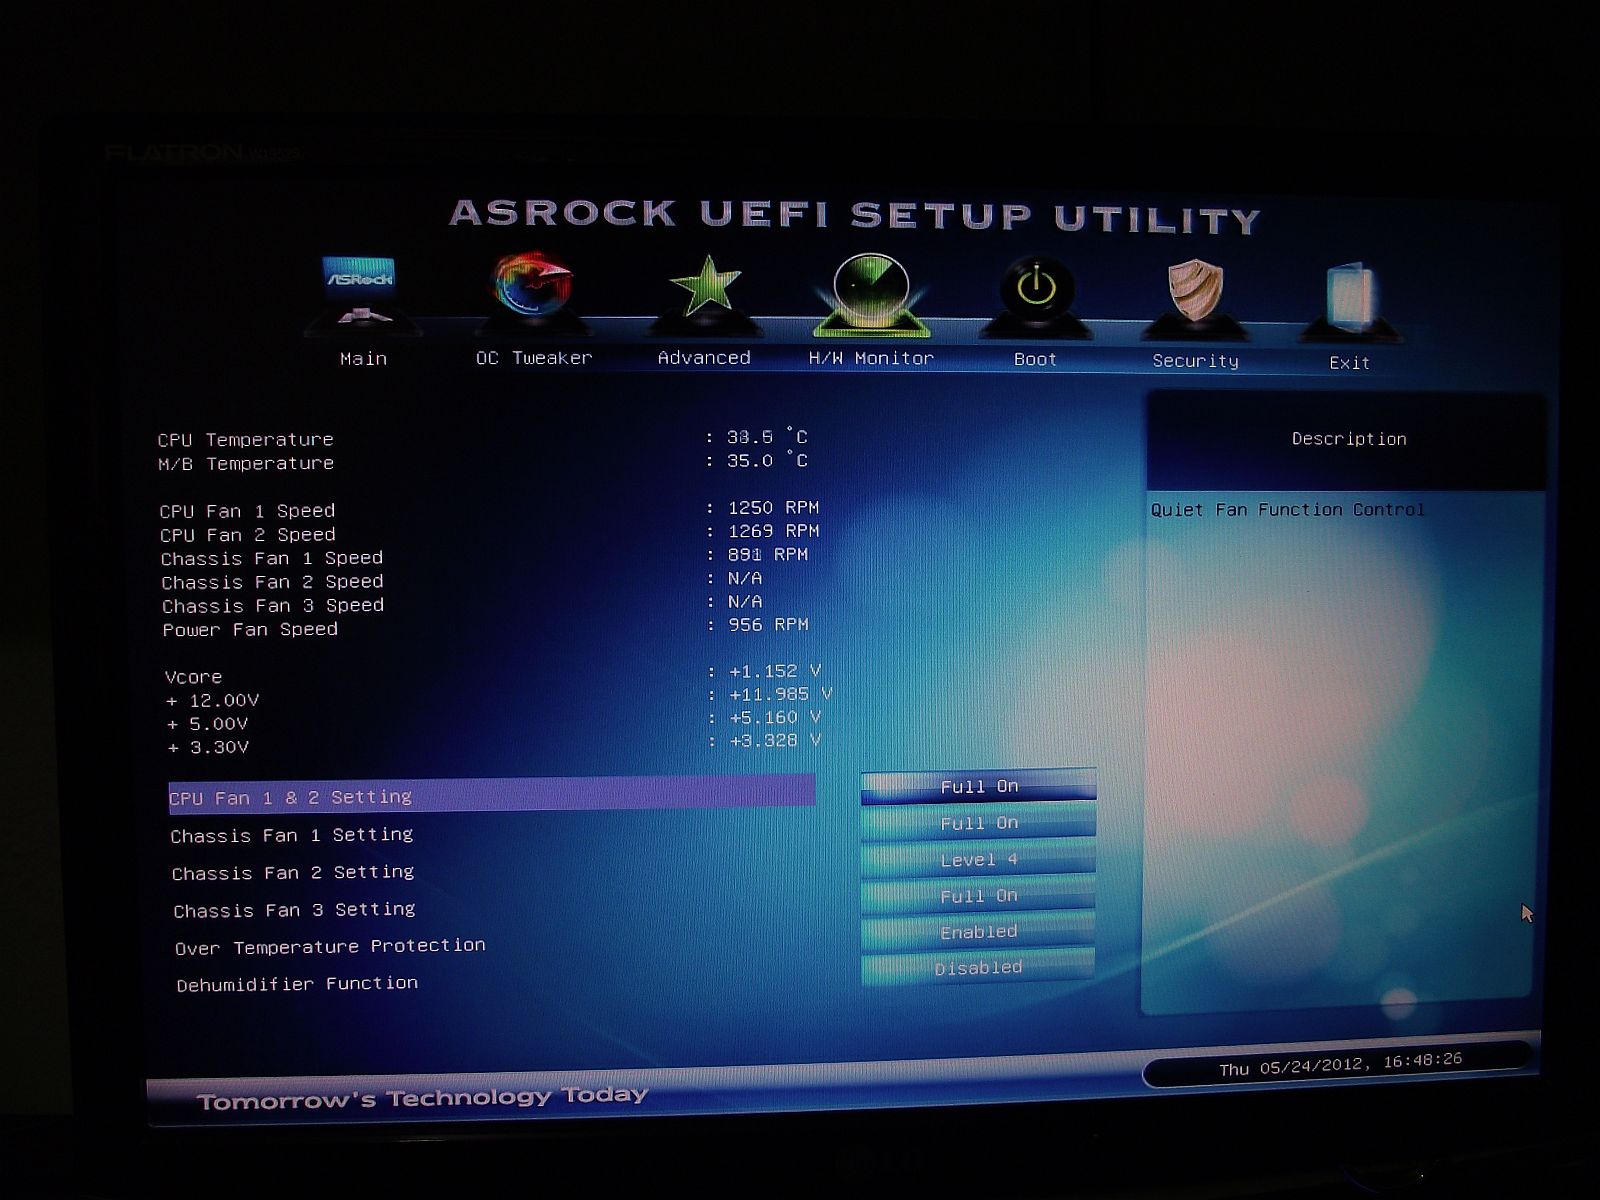Click the CPU Fan 1 Speed label
This screenshot has height=1200, width=1600.
click(247, 511)
